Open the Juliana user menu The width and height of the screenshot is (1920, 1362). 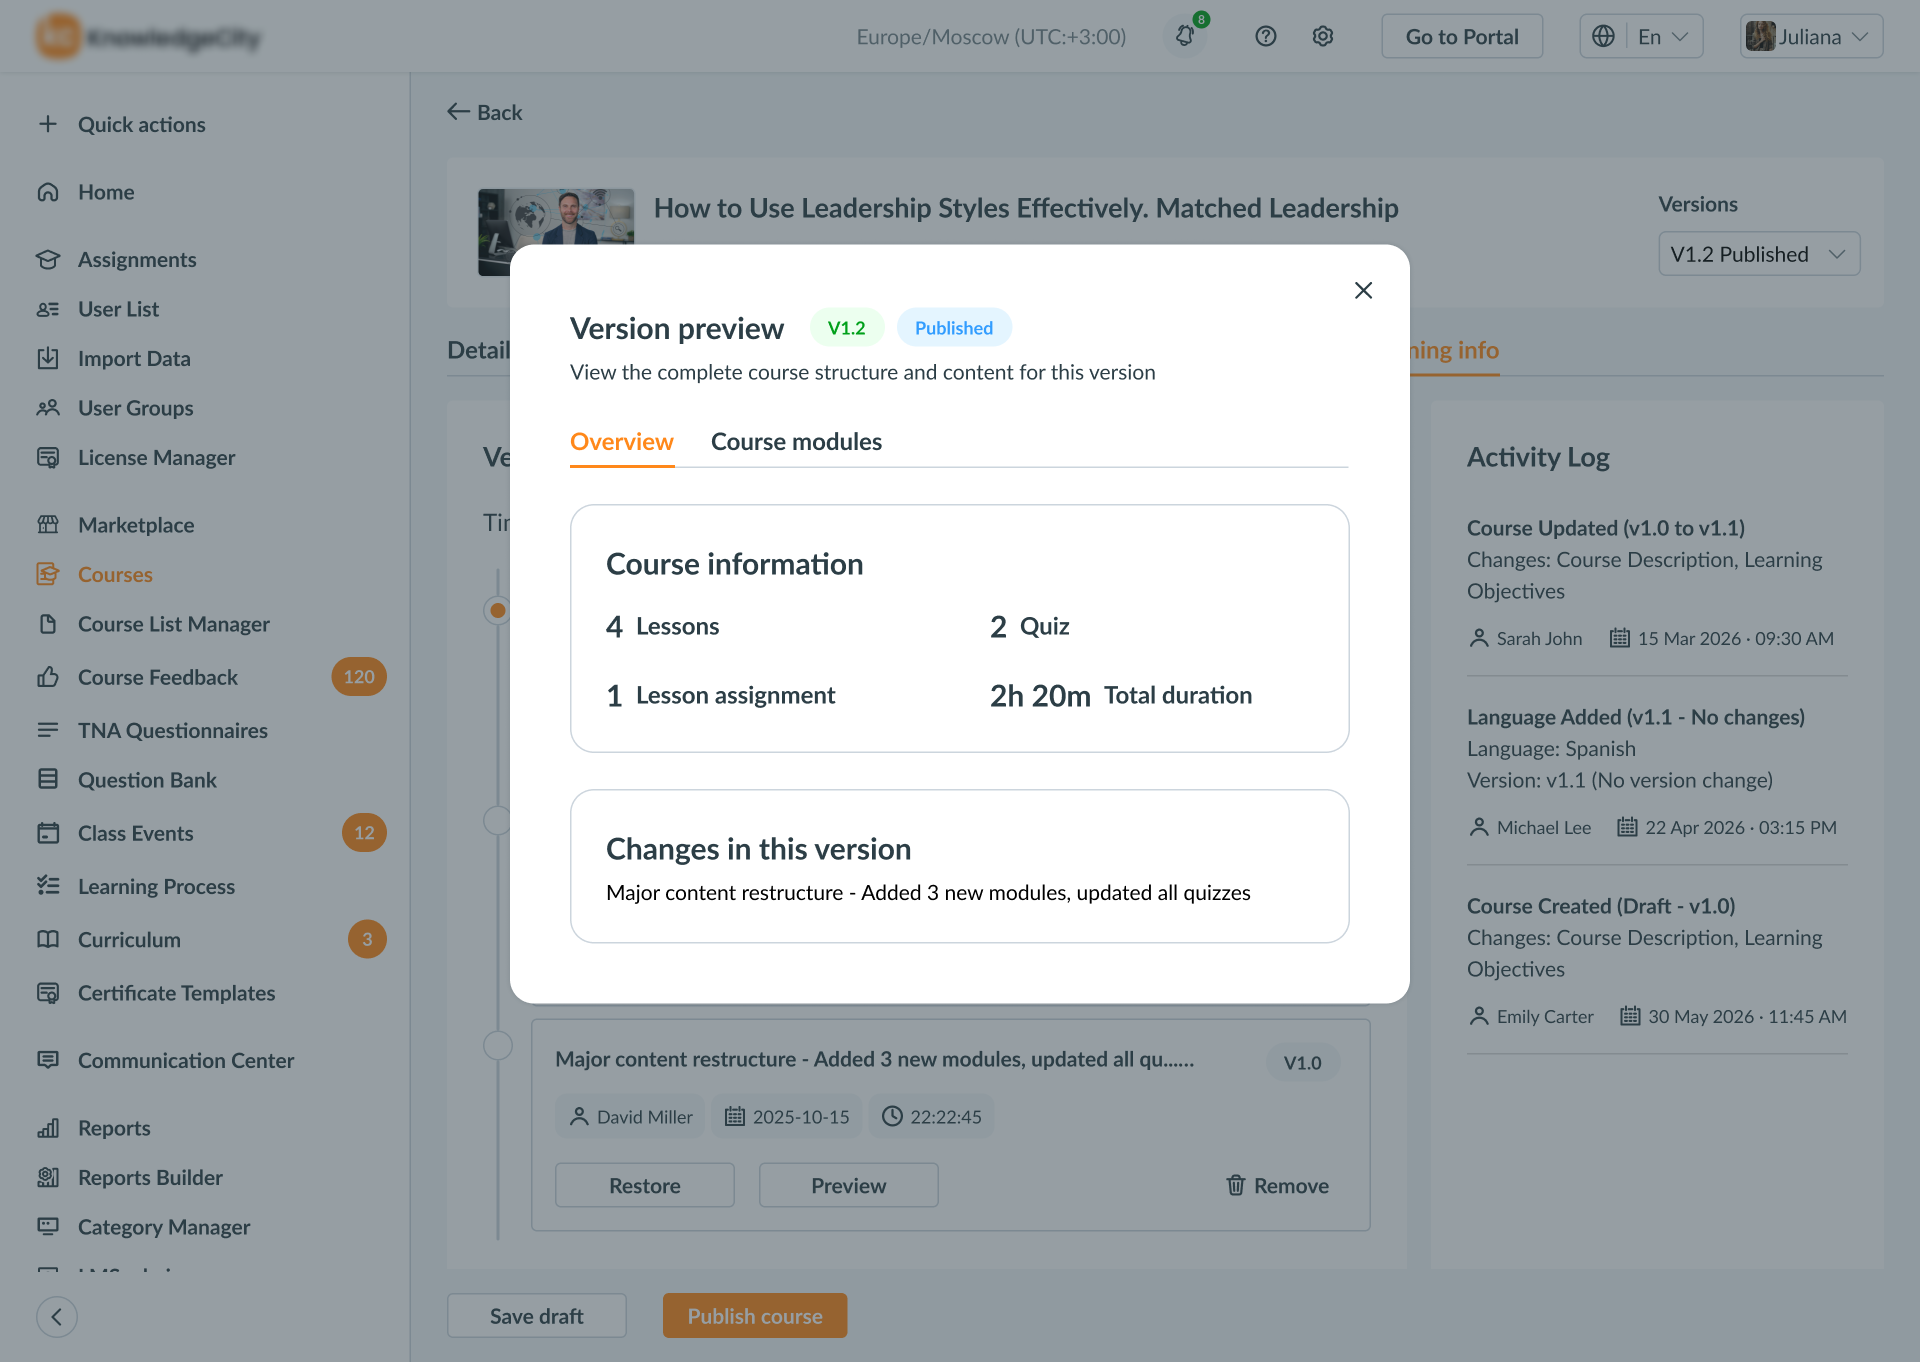click(x=1811, y=36)
